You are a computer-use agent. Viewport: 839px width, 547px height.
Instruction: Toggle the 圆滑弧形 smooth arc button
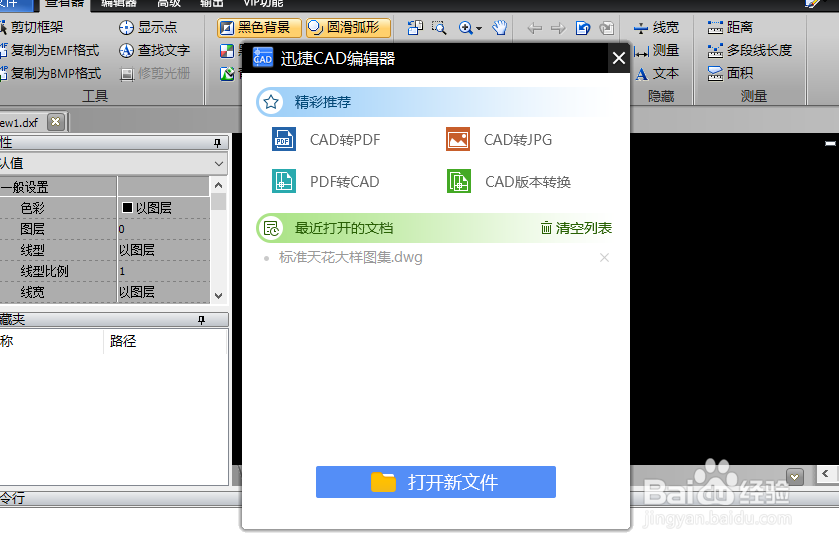(348, 27)
